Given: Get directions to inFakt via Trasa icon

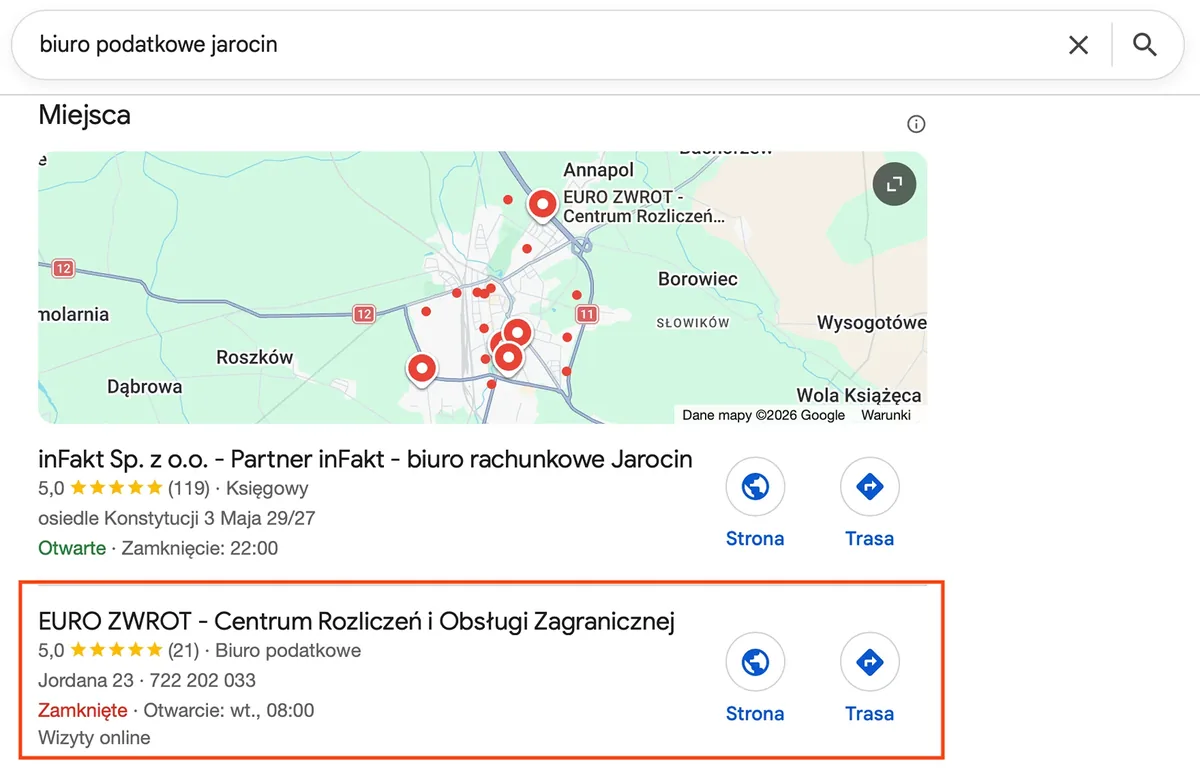Looking at the screenshot, I should (x=870, y=487).
